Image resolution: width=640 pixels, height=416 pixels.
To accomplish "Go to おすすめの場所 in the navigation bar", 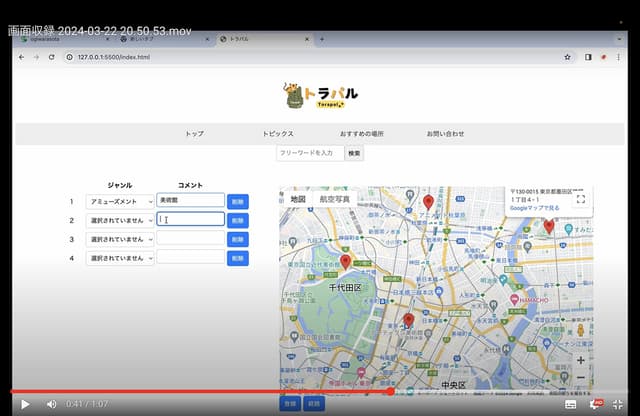I will 361,133.
